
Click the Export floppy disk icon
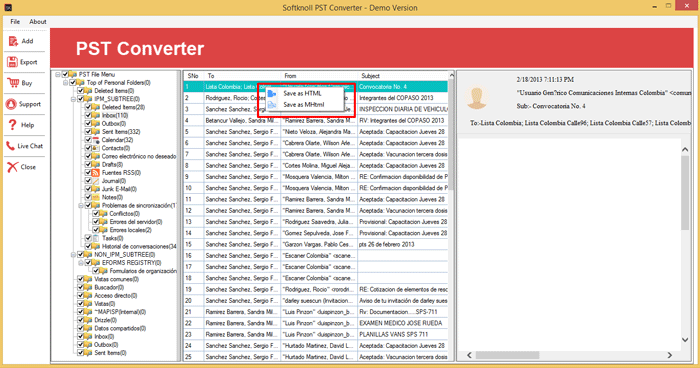tap(12, 62)
